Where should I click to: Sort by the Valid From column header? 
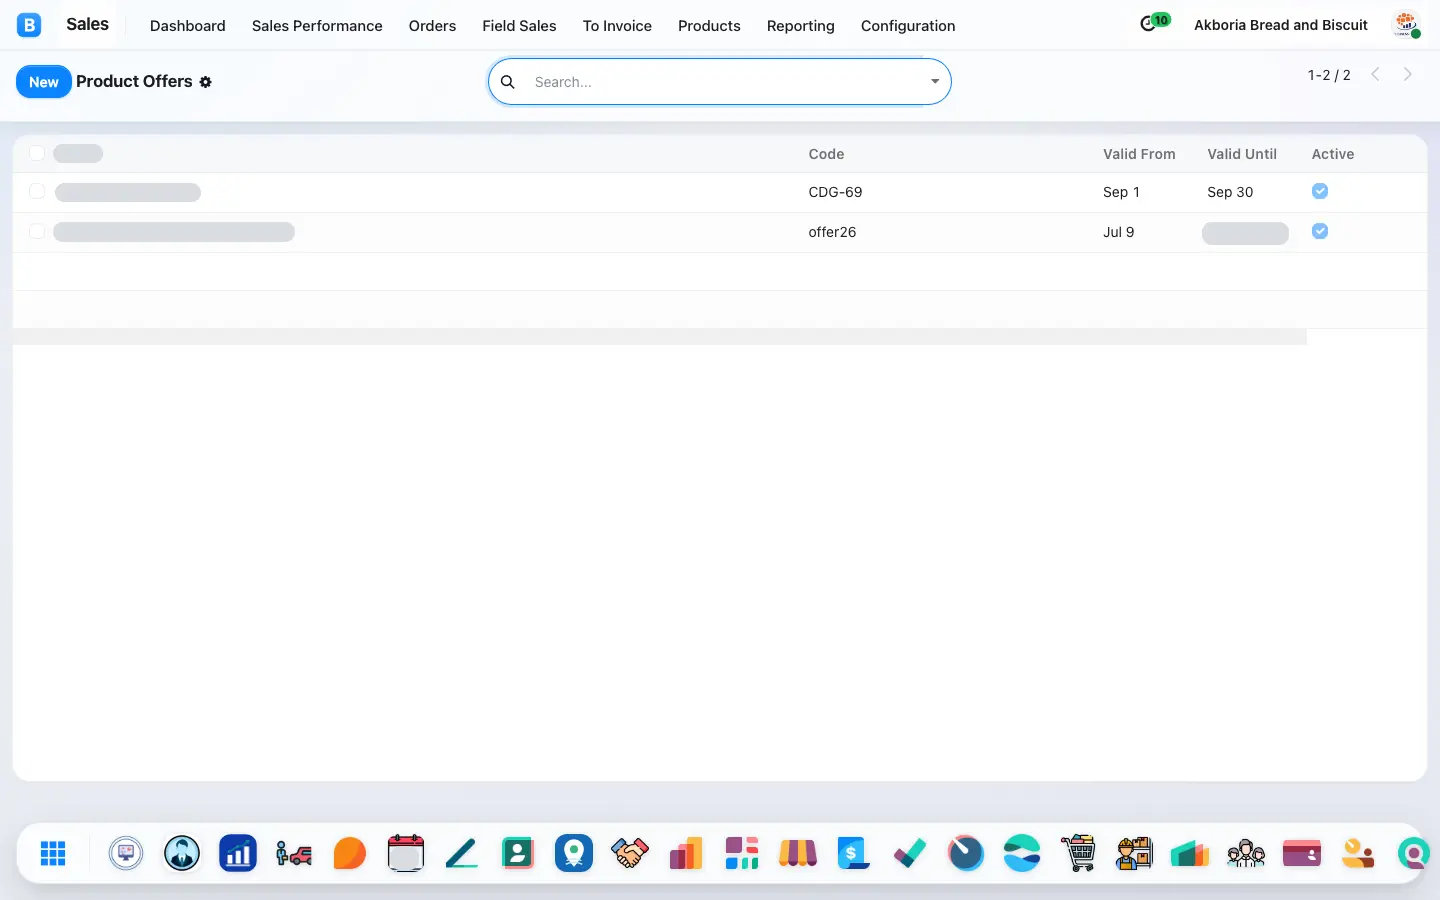click(1139, 154)
